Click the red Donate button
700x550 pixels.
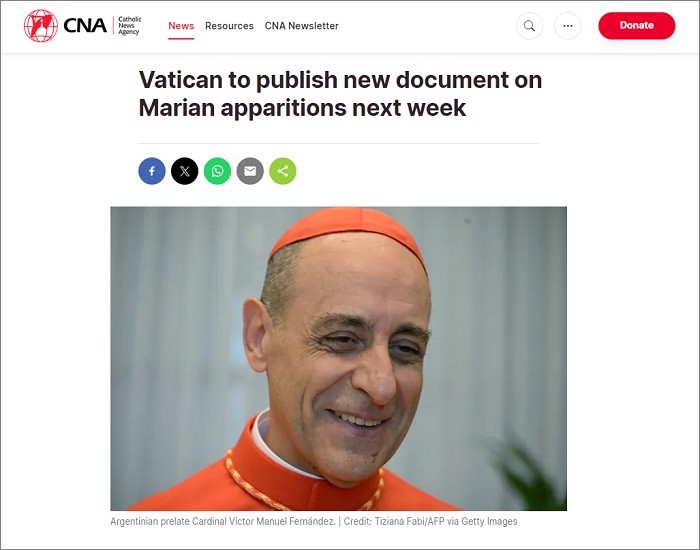tap(637, 26)
